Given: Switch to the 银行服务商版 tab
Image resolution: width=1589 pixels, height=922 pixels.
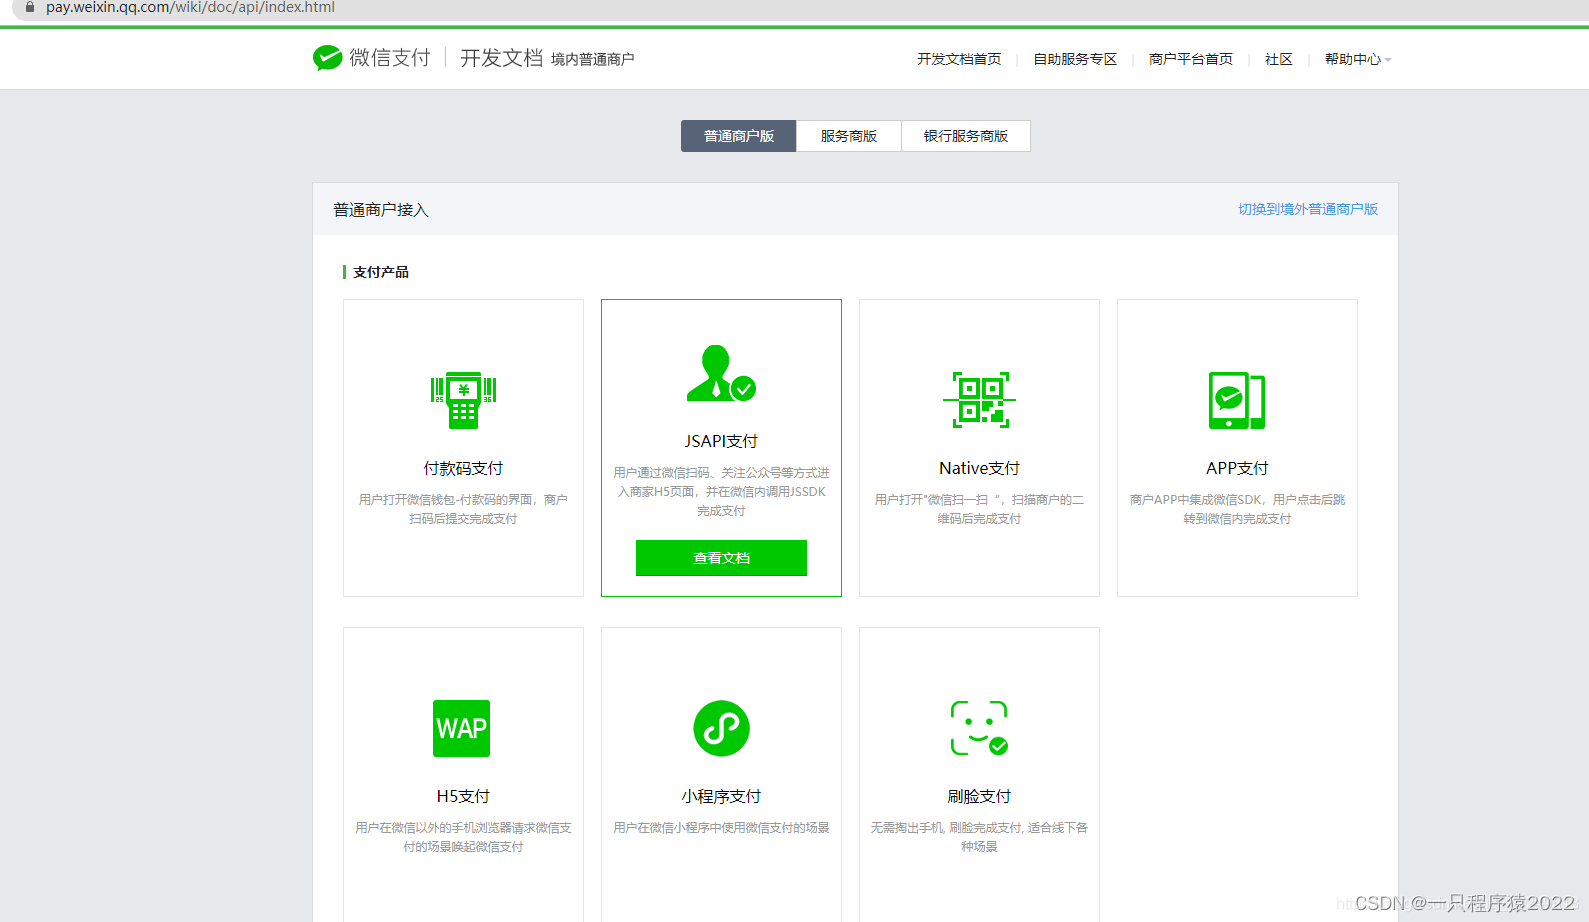Looking at the screenshot, I should click(966, 136).
